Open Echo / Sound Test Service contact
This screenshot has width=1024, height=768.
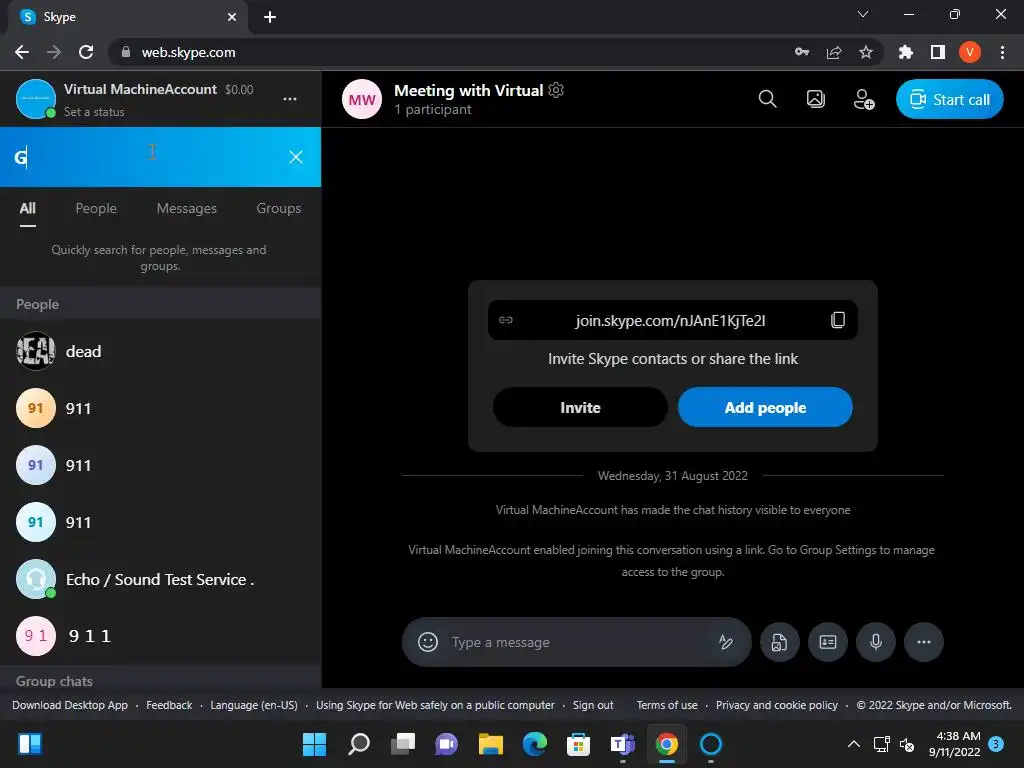click(x=161, y=579)
